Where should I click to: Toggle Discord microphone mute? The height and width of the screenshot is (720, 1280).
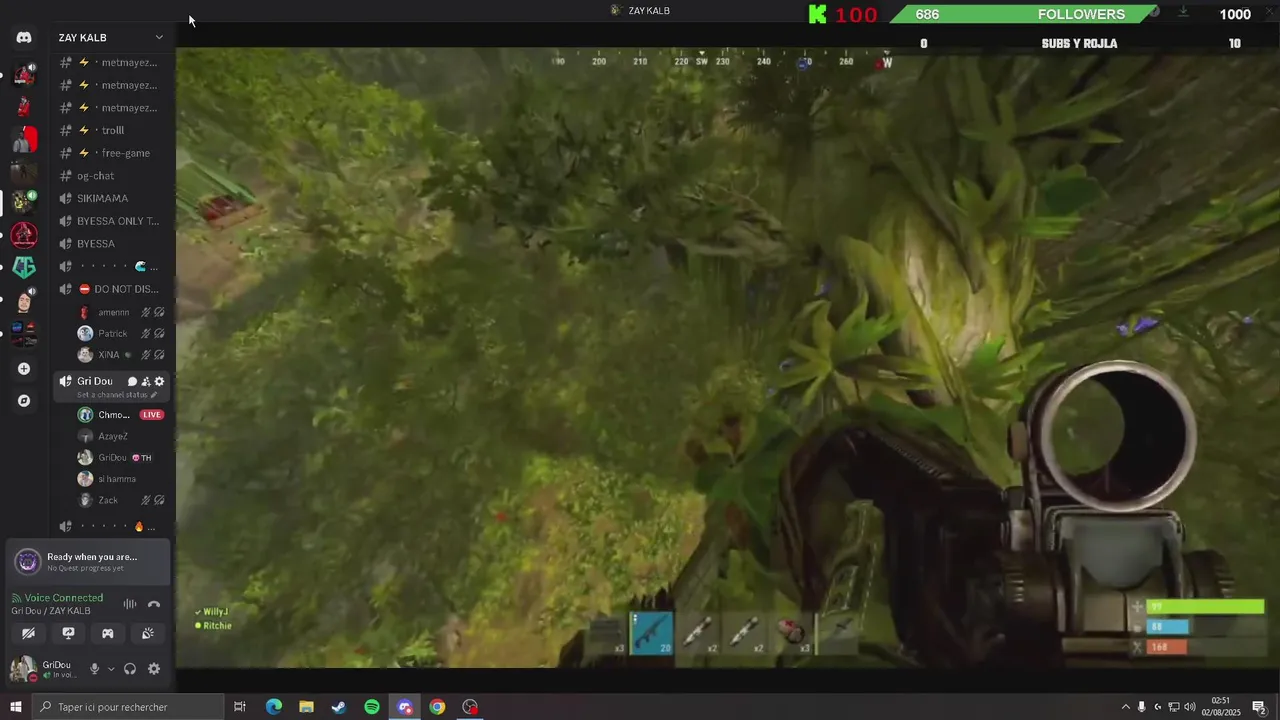(95, 669)
